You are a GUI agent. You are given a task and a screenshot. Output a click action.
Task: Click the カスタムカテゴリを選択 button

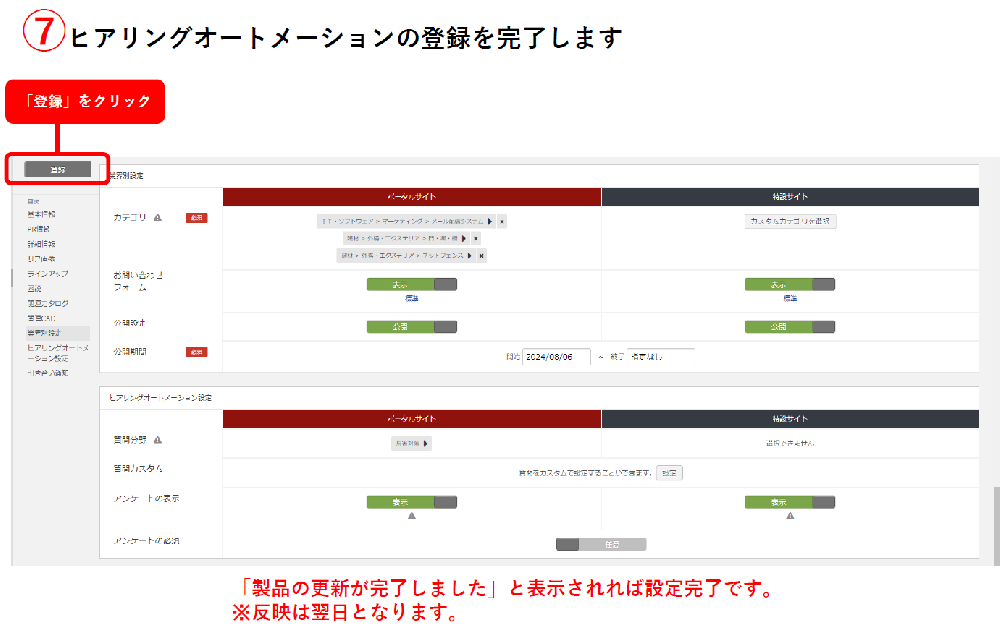click(x=790, y=222)
